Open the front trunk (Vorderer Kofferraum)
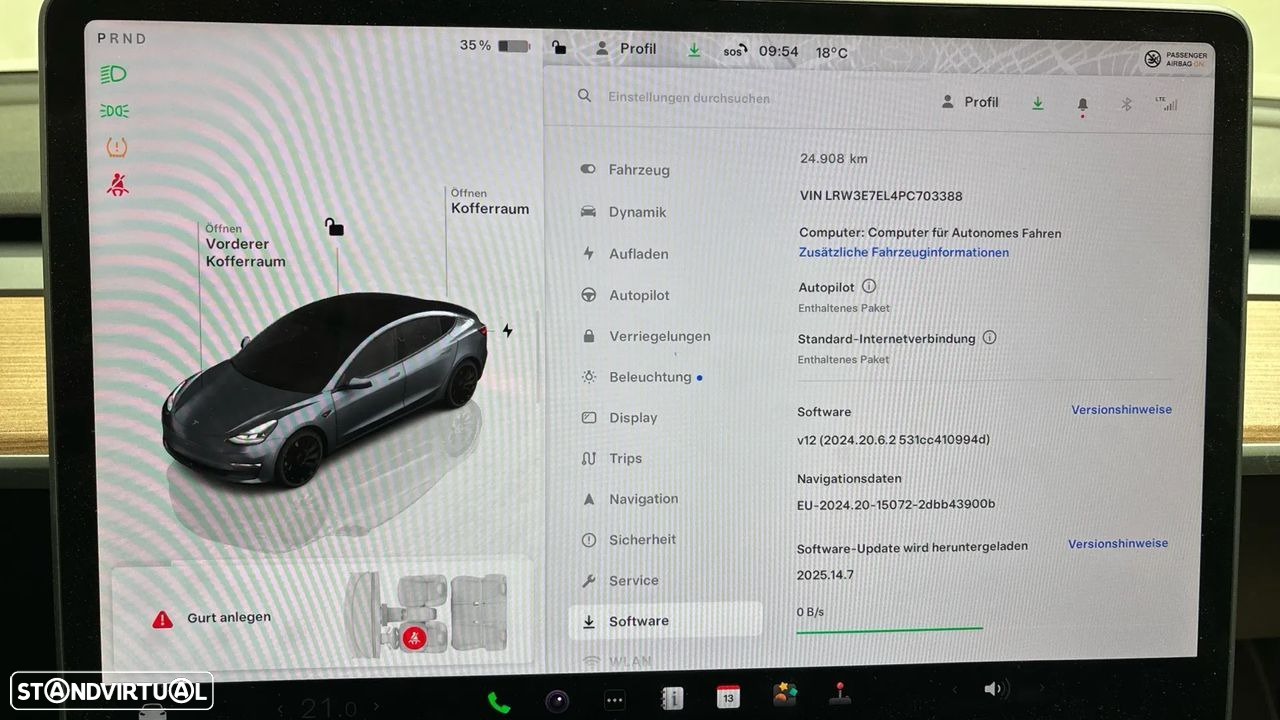This screenshot has width=1280, height=720. coord(245,246)
